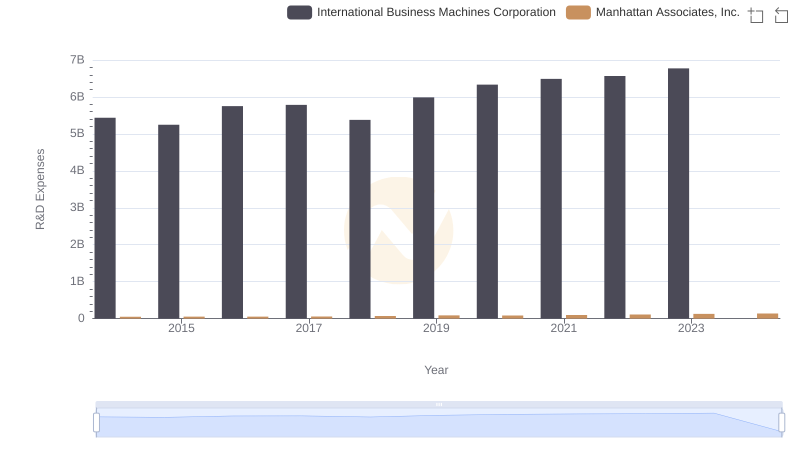Click the y-axis label 7B
The height and width of the screenshot is (461, 800).
click(x=77, y=60)
